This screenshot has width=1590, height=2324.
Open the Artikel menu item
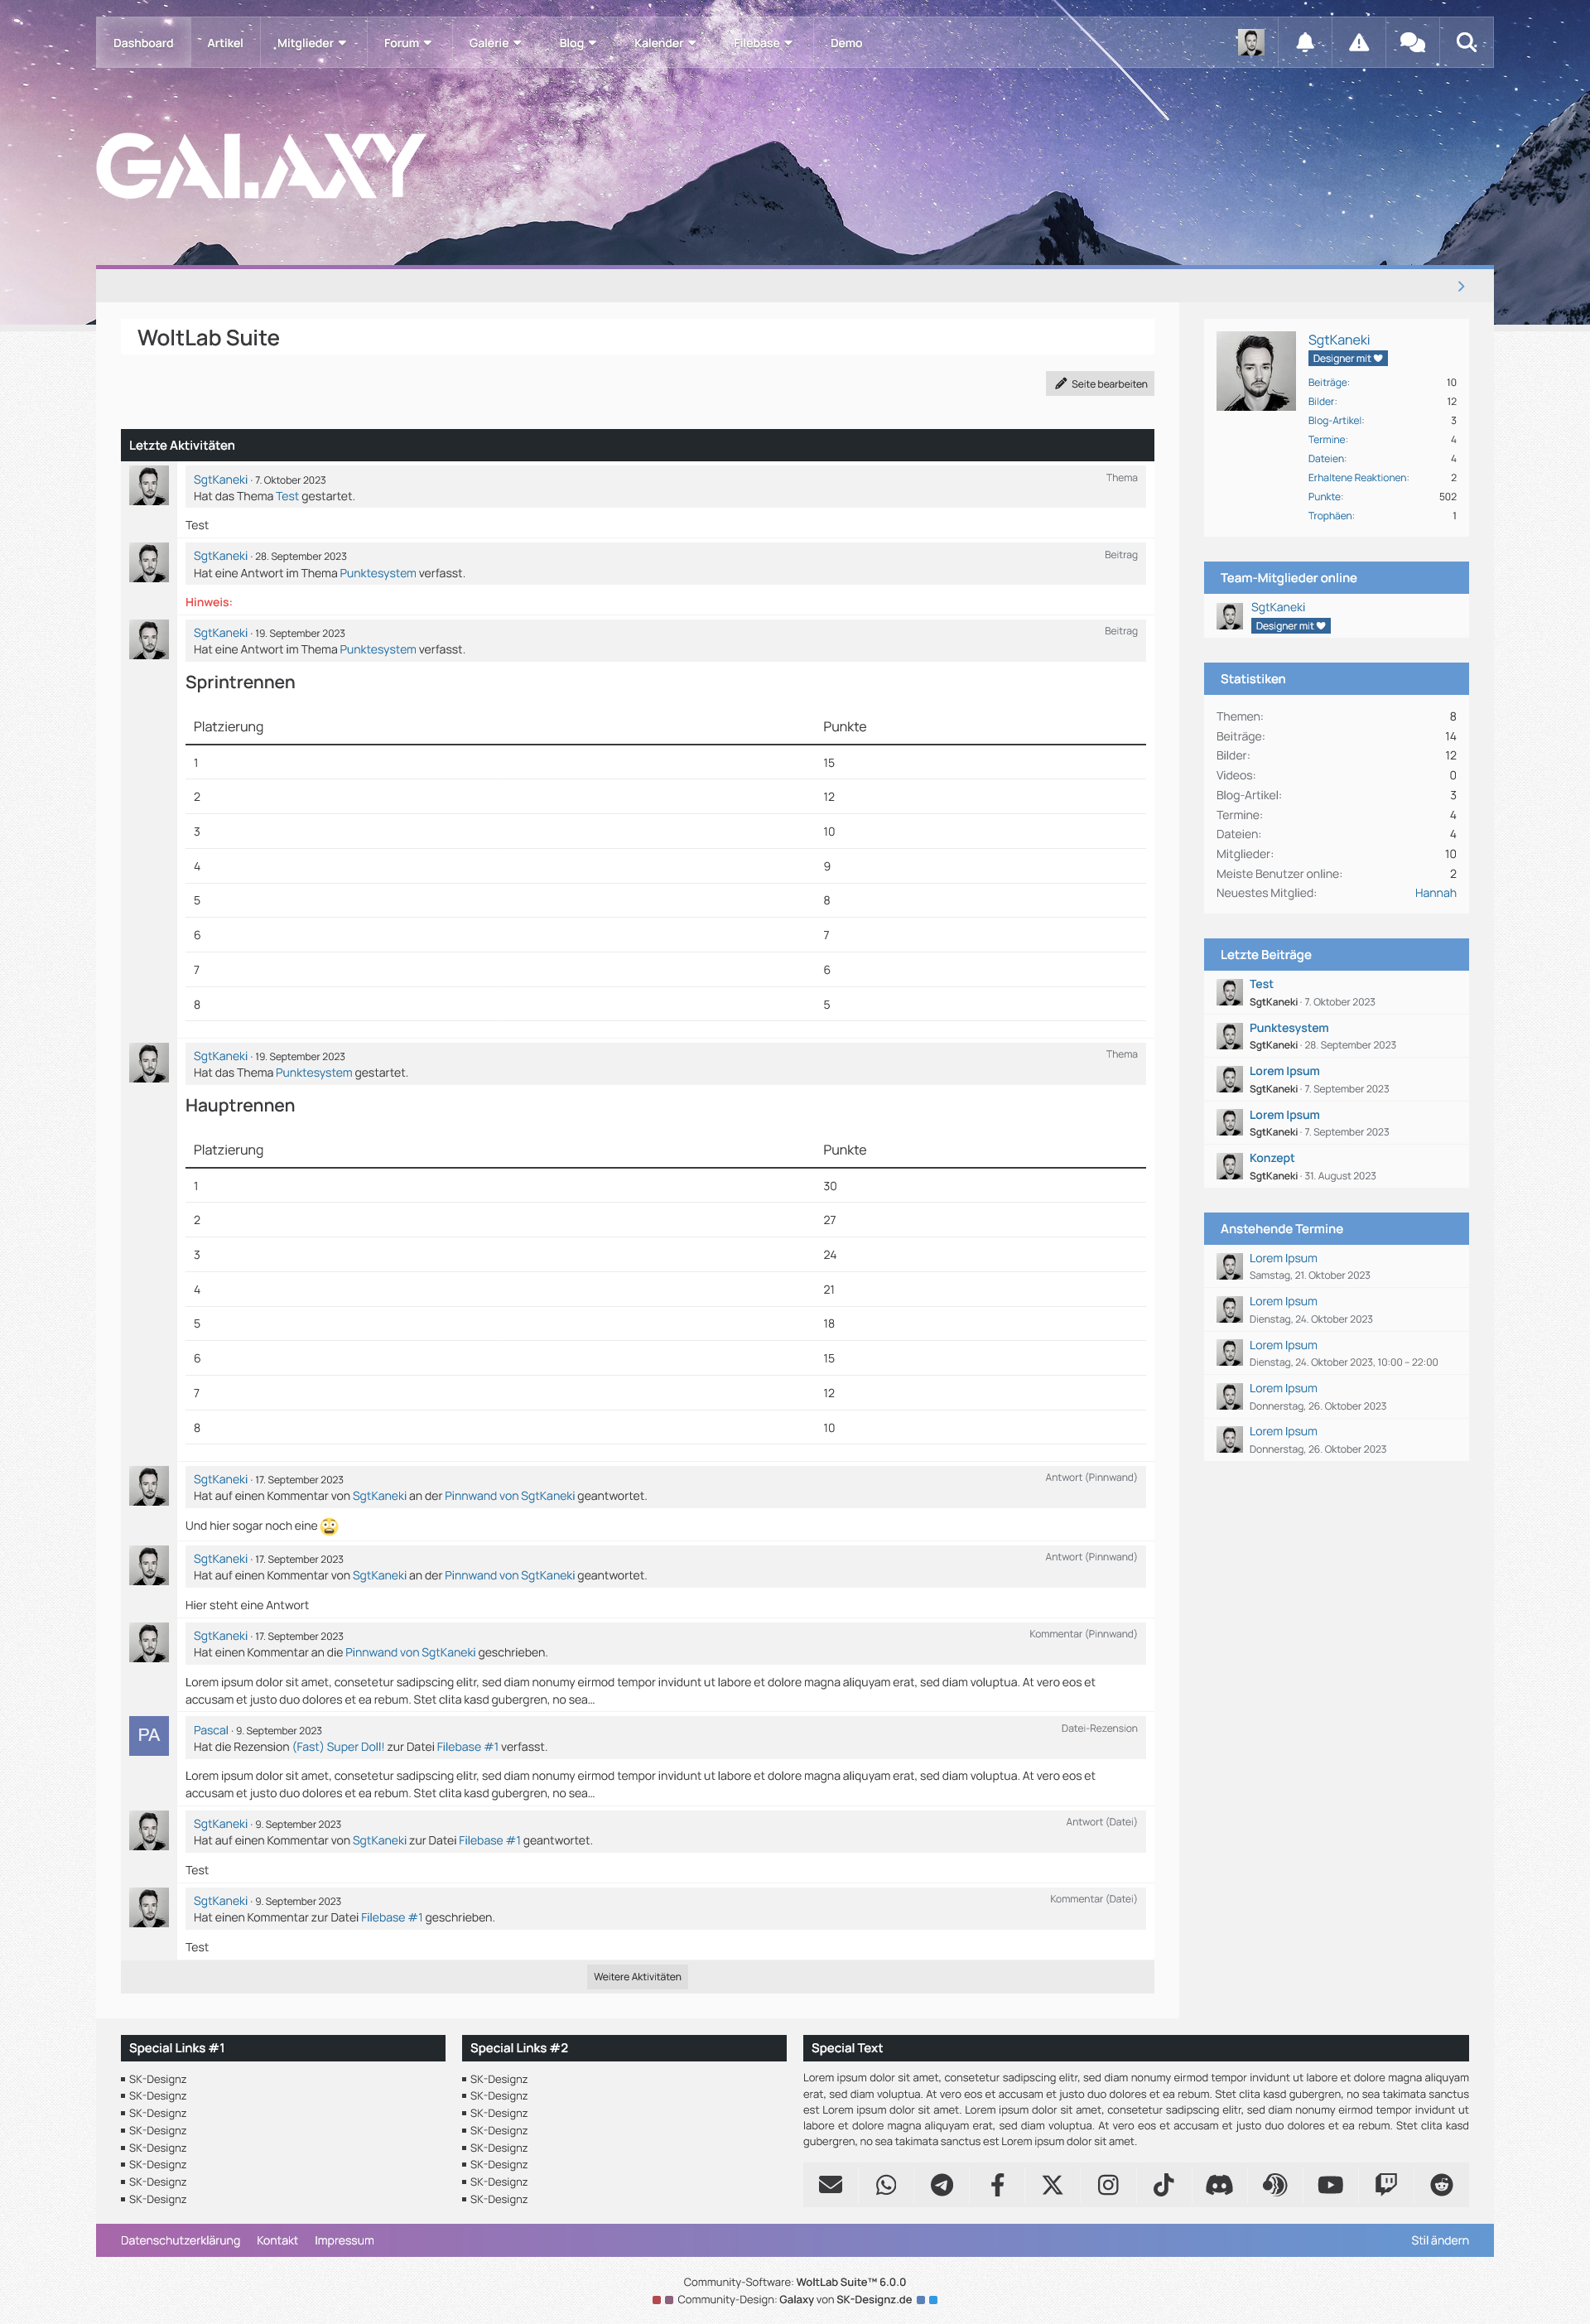coord(225,43)
